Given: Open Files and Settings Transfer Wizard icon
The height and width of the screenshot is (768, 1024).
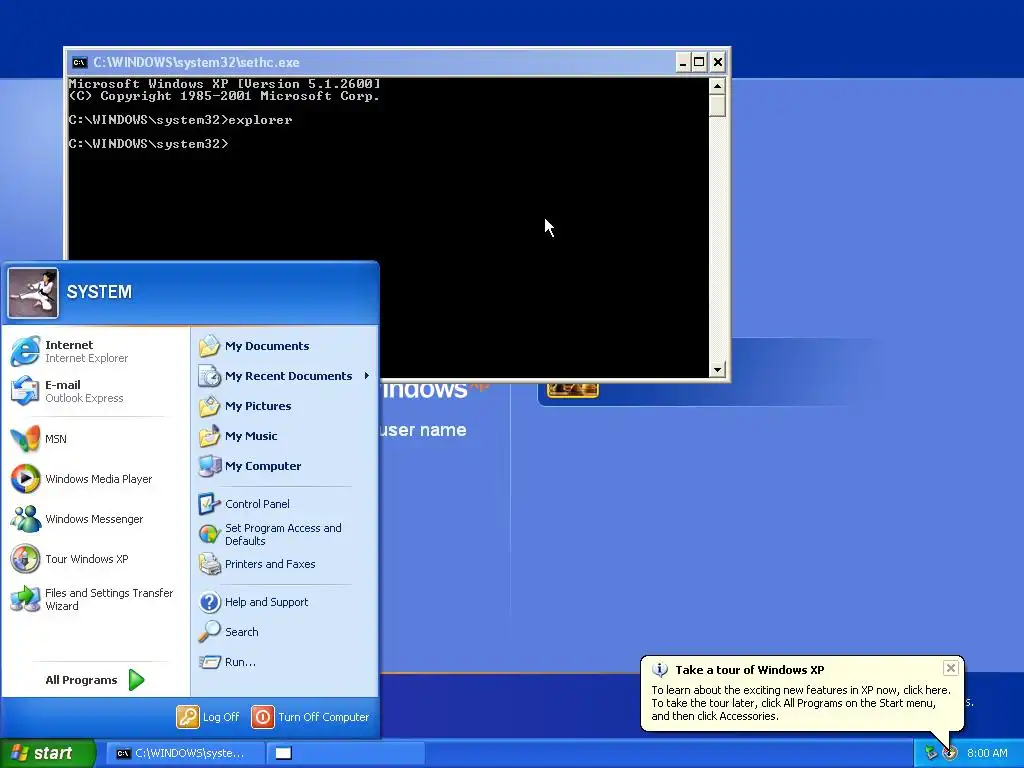Looking at the screenshot, I should pyautogui.click(x=25, y=599).
